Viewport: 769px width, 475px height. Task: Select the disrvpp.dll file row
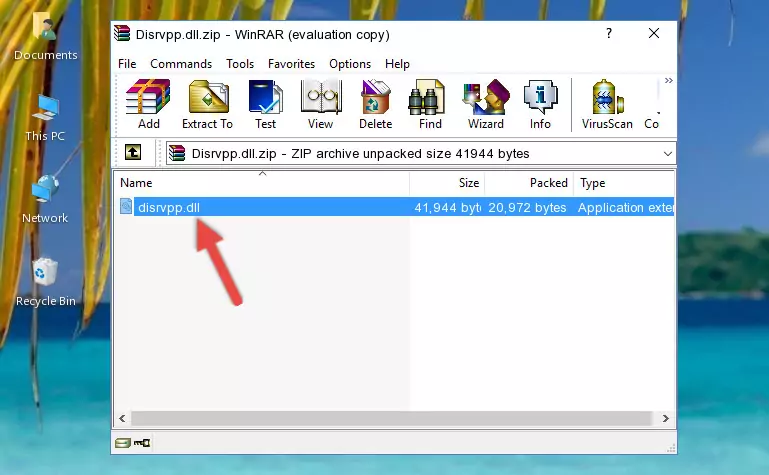click(395, 207)
